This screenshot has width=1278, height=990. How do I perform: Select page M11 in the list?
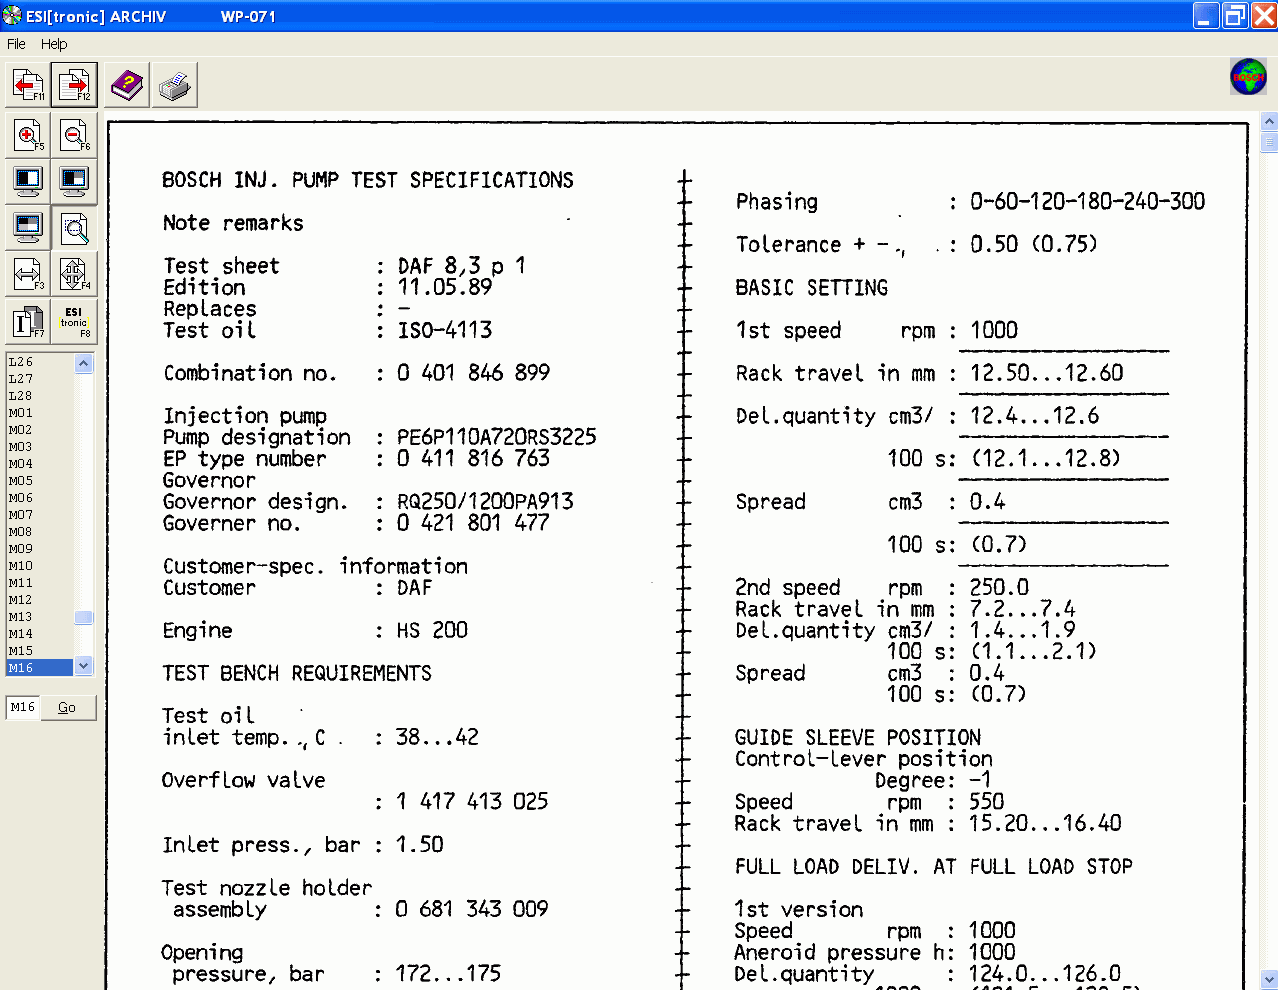[x=40, y=583]
